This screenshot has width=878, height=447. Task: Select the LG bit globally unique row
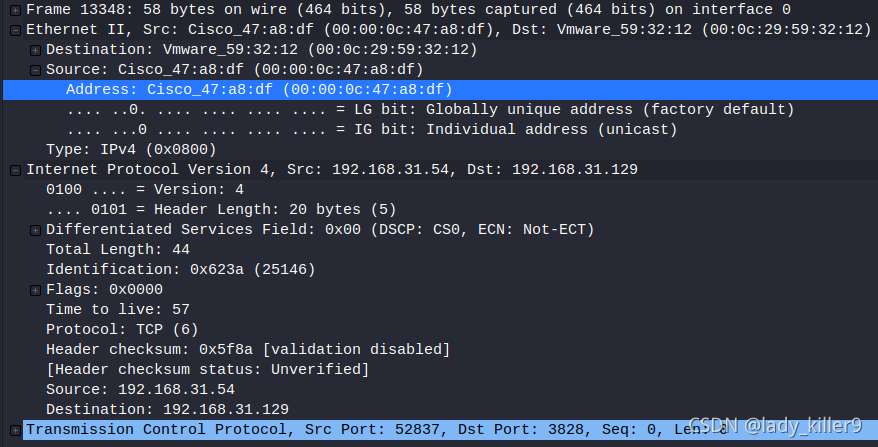click(x=440, y=109)
